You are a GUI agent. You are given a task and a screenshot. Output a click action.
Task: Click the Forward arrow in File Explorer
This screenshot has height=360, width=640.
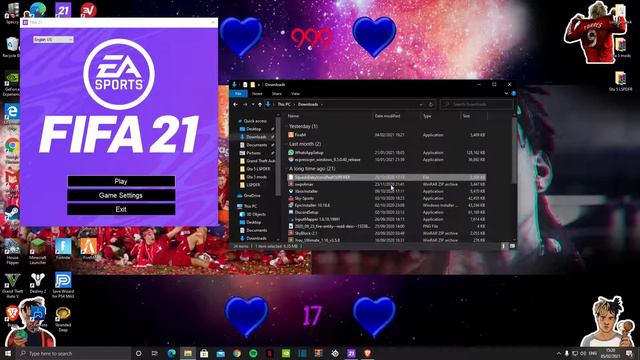point(245,104)
